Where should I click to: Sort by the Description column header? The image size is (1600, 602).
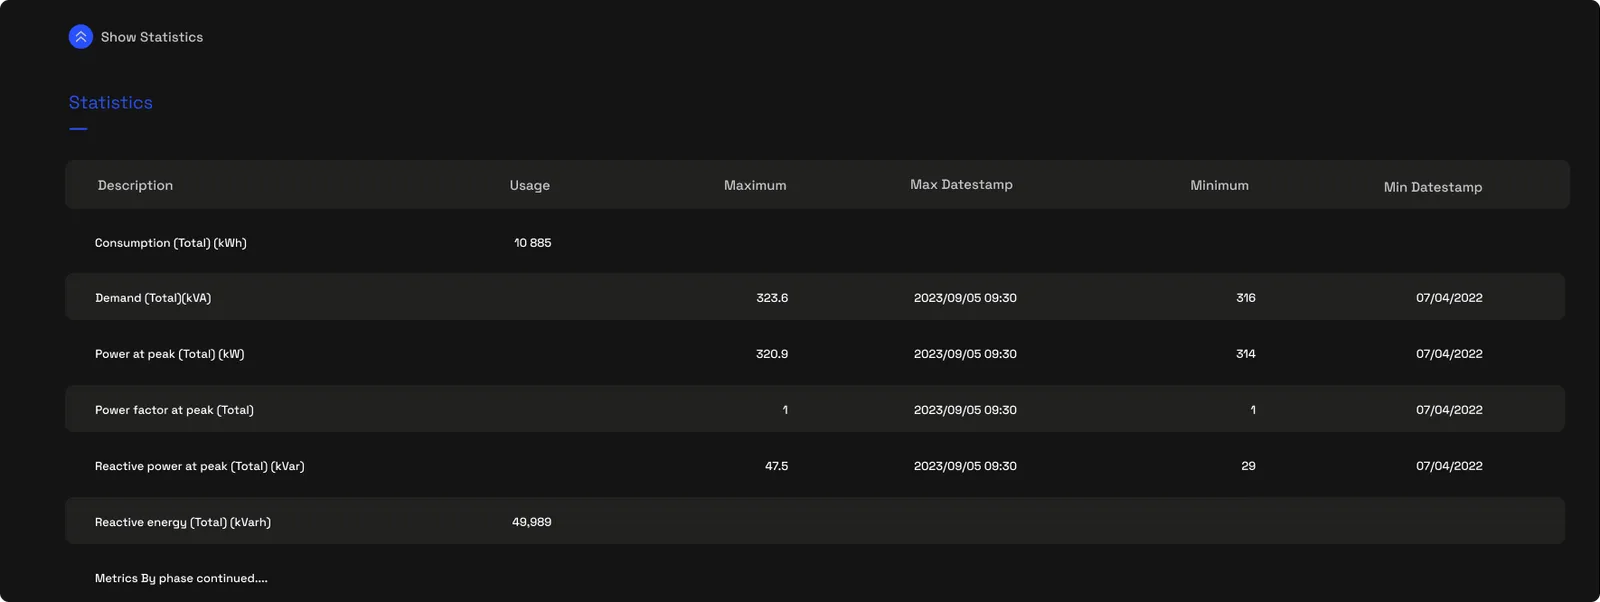[135, 185]
